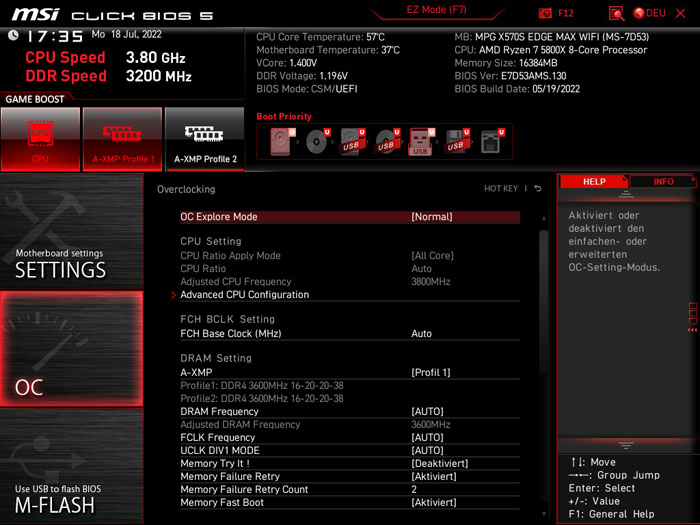
Task: Take a screenshot with the F12 camera icon
Action: pos(545,13)
